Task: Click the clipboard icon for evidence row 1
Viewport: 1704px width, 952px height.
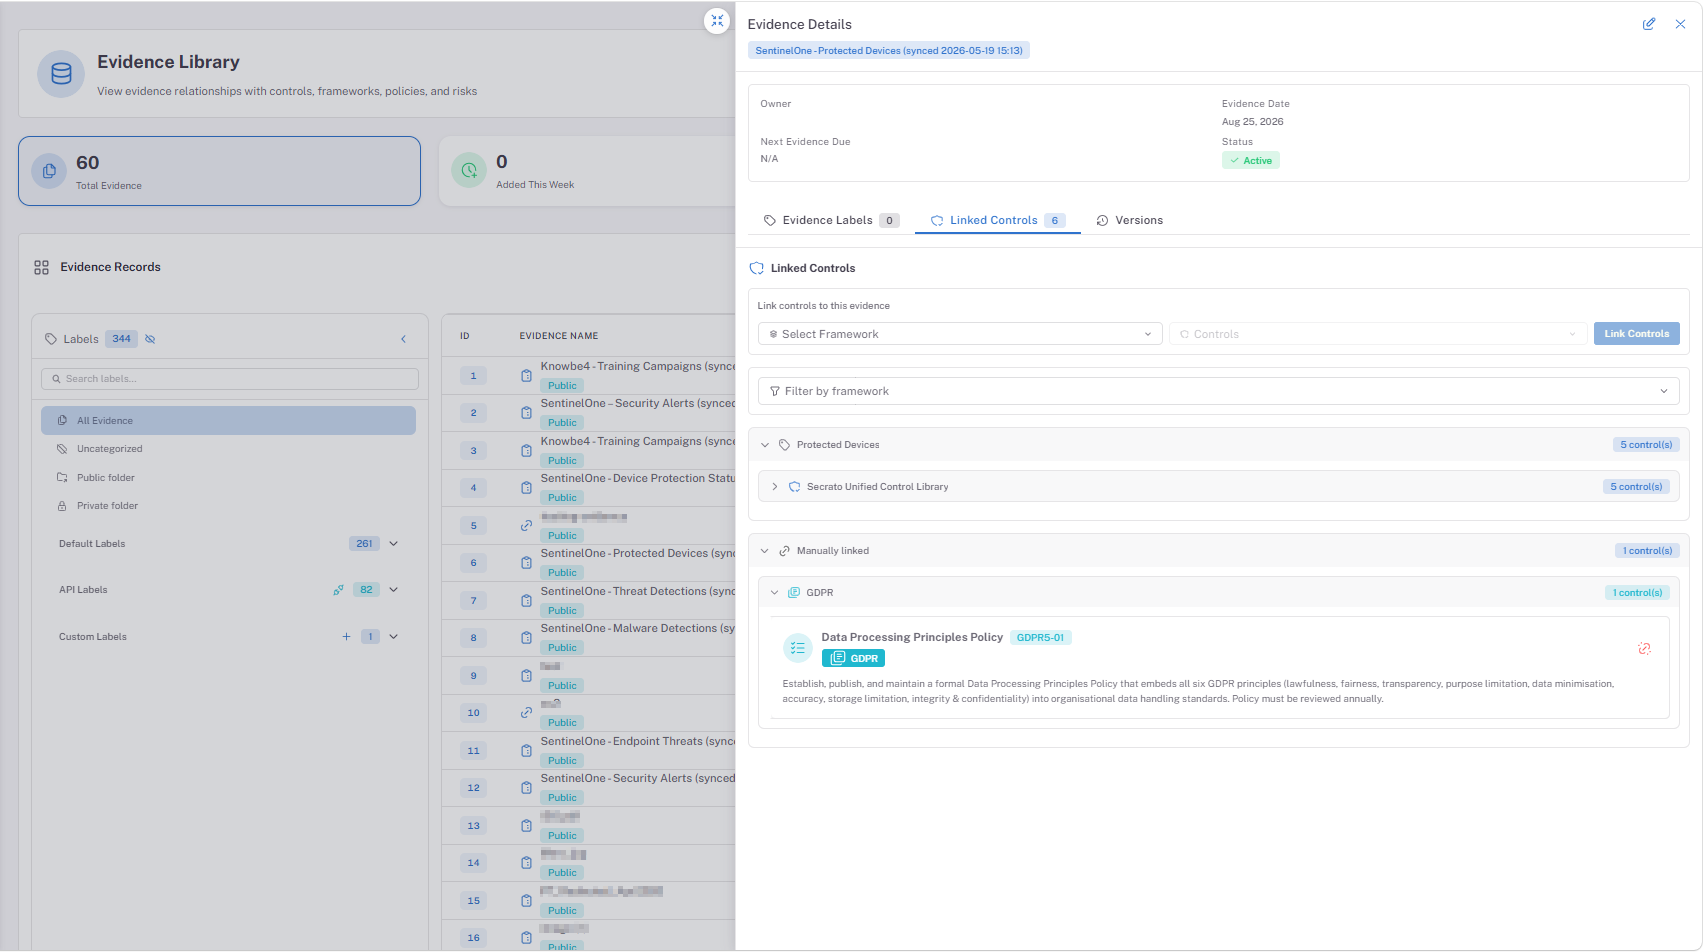Action: 526,376
